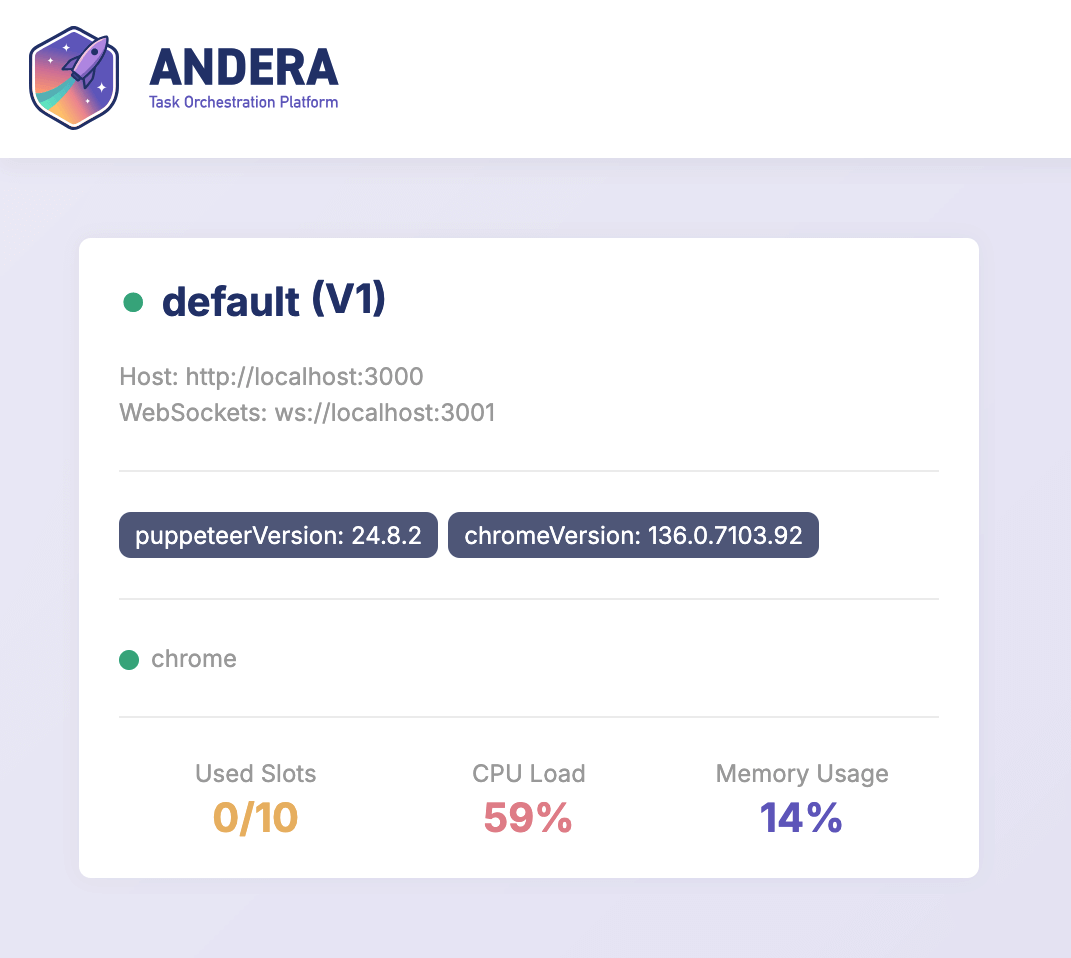This screenshot has height=958, width=1071.
Task: Click the chromeVersion 136.0.7103.92 badge
Action: click(x=633, y=535)
